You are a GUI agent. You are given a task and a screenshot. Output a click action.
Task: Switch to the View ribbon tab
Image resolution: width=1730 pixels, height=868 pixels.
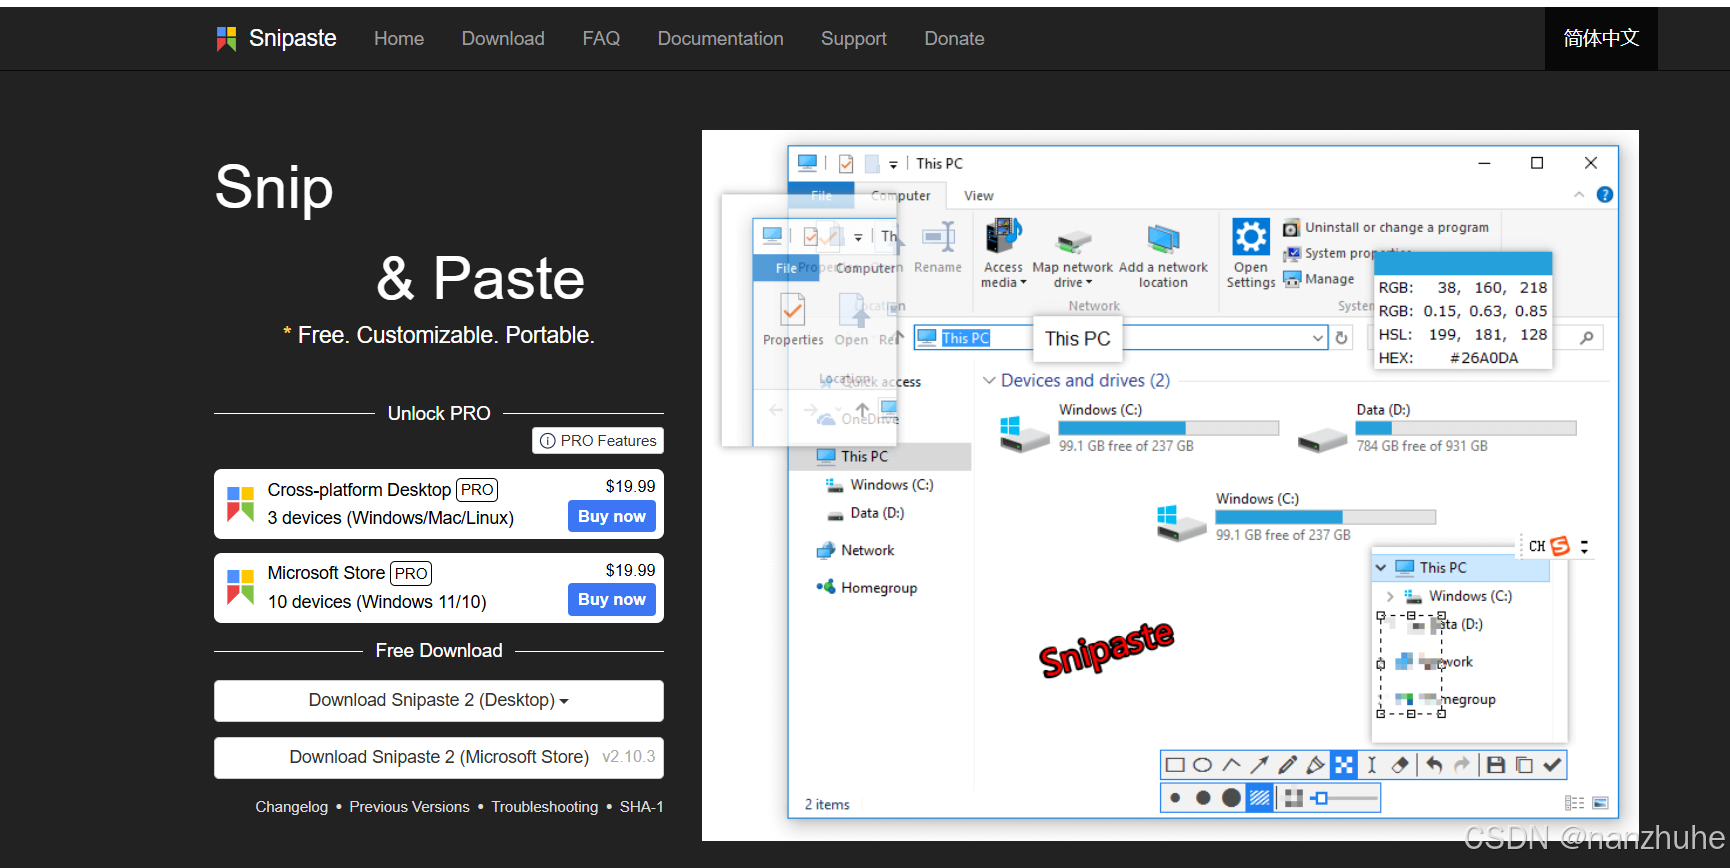pyautogui.click(x=978, y=196)
